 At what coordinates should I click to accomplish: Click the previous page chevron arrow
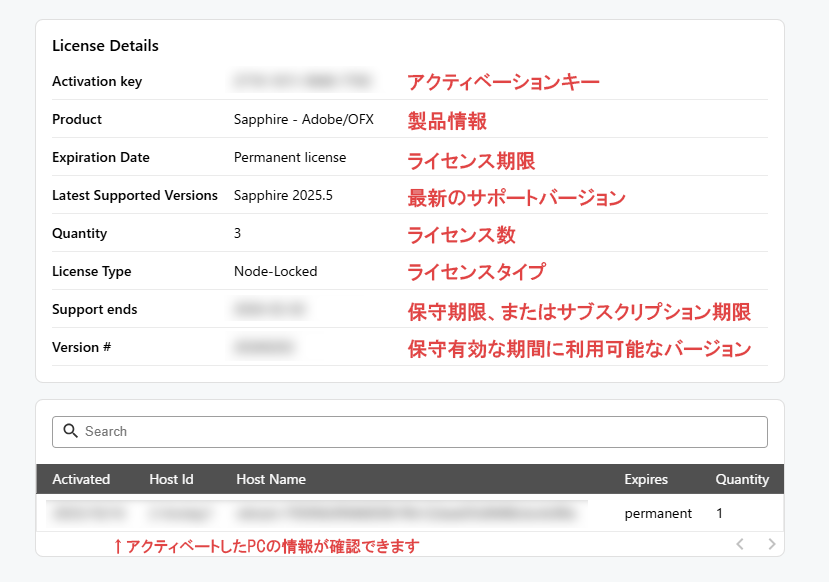740,544
